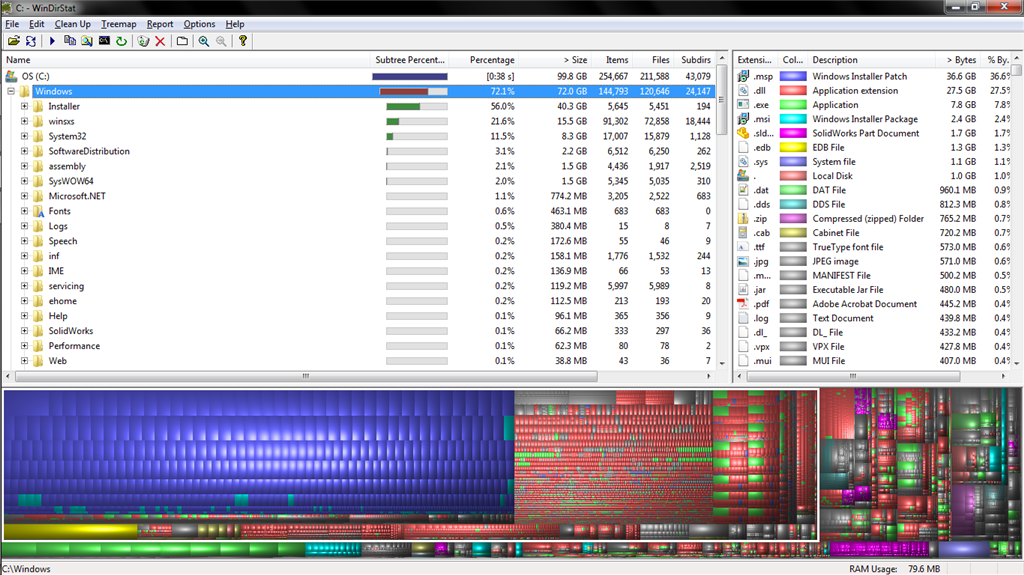This screenshot has height=575, width=1024.
Task: Sort by the Subdirs column header
Action: [694, 59]
